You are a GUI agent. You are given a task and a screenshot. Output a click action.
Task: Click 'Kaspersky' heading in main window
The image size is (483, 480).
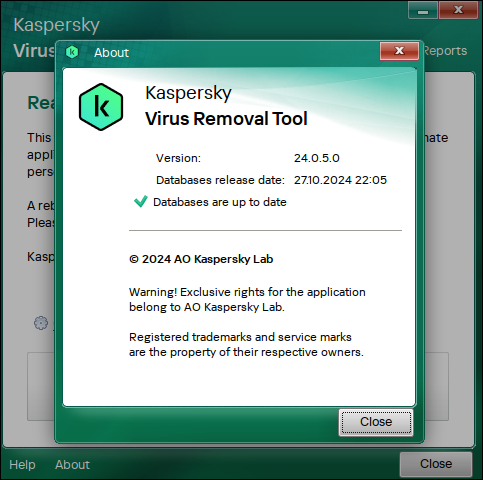tap(57, 25)
